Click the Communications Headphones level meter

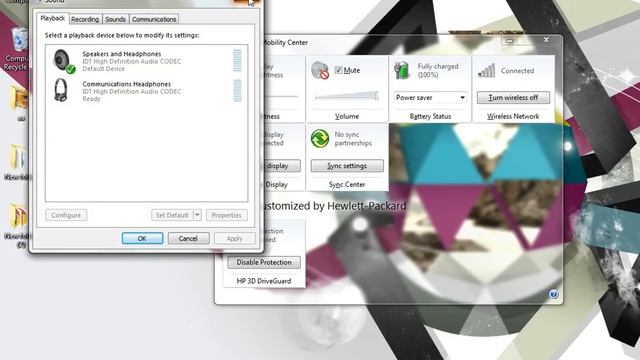click(237, 91)
